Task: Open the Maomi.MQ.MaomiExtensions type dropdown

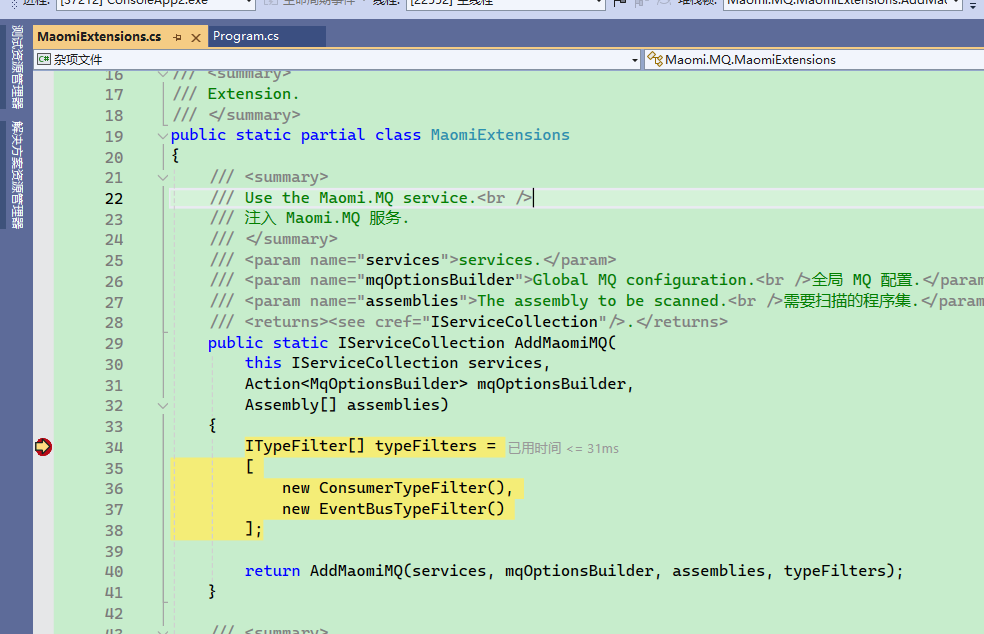Action: click(x=812, y=60)
